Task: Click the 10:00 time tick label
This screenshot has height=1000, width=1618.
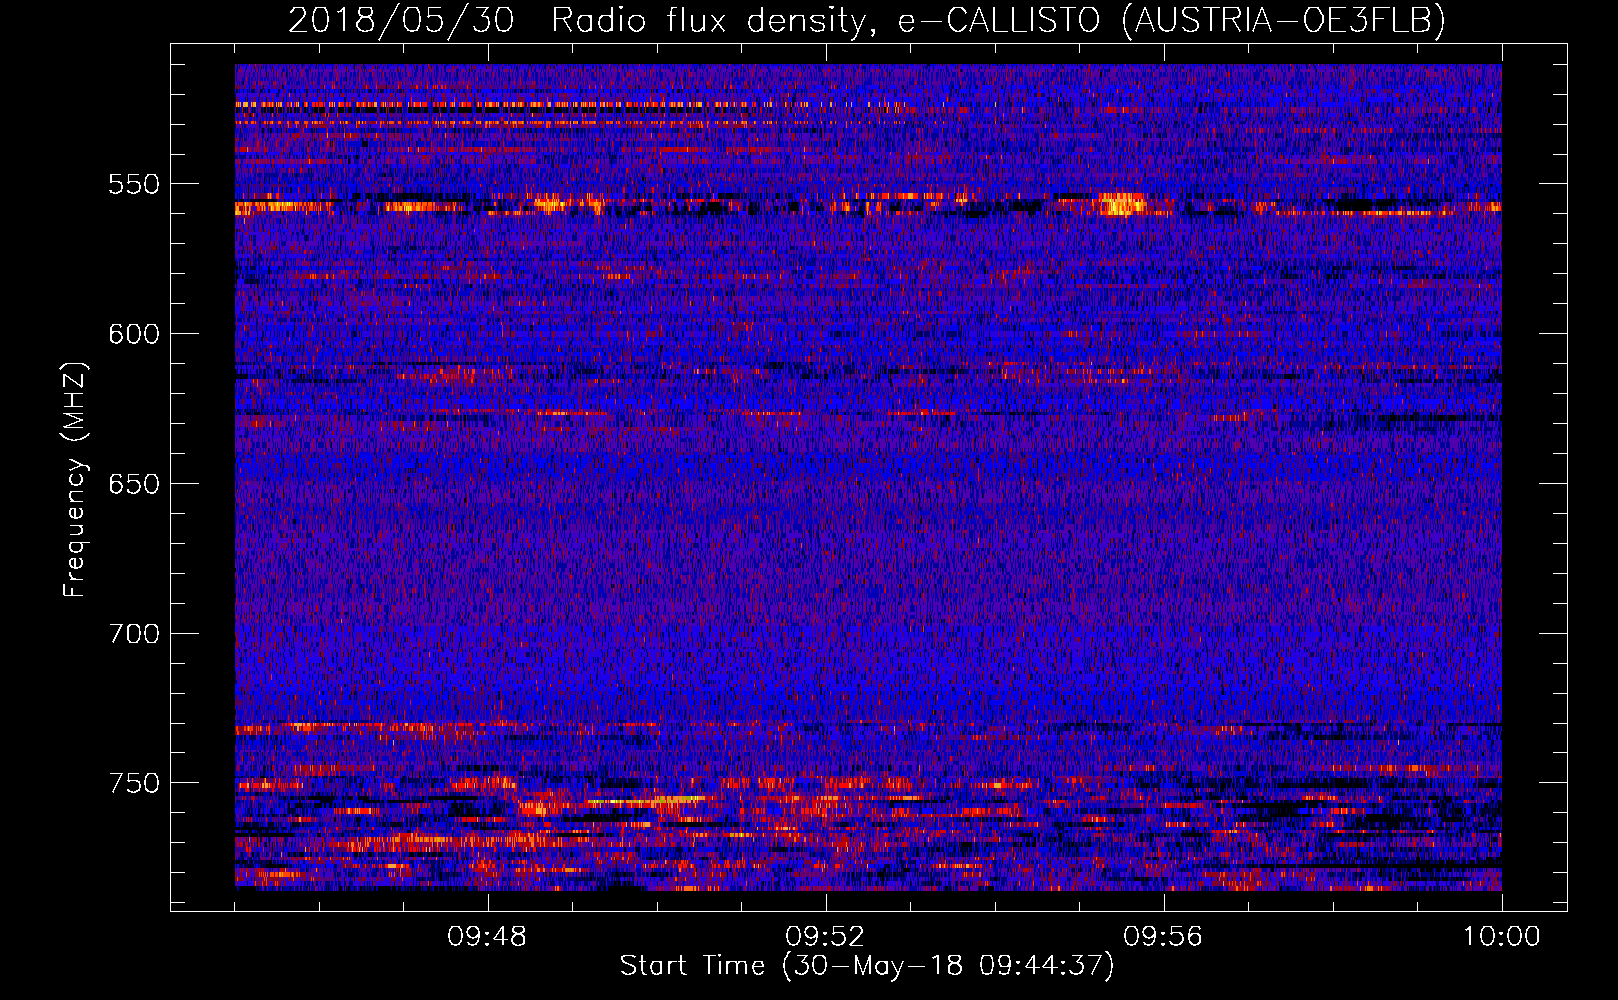Action: [x=1501, y=937]
